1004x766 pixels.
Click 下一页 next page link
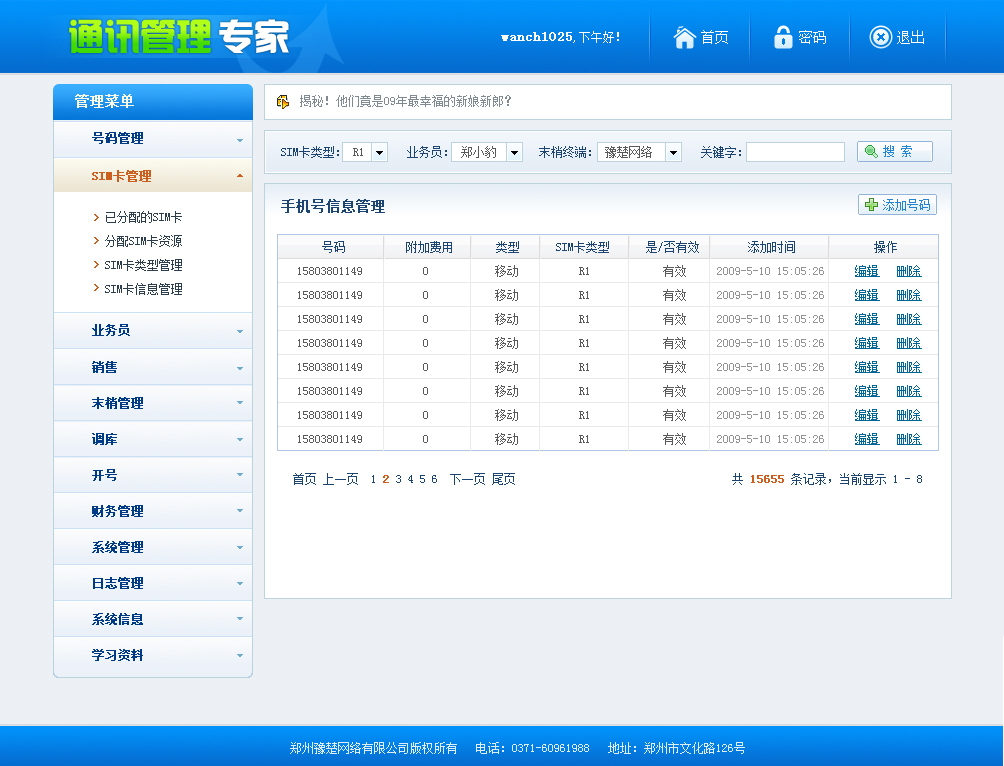point(467,479)
